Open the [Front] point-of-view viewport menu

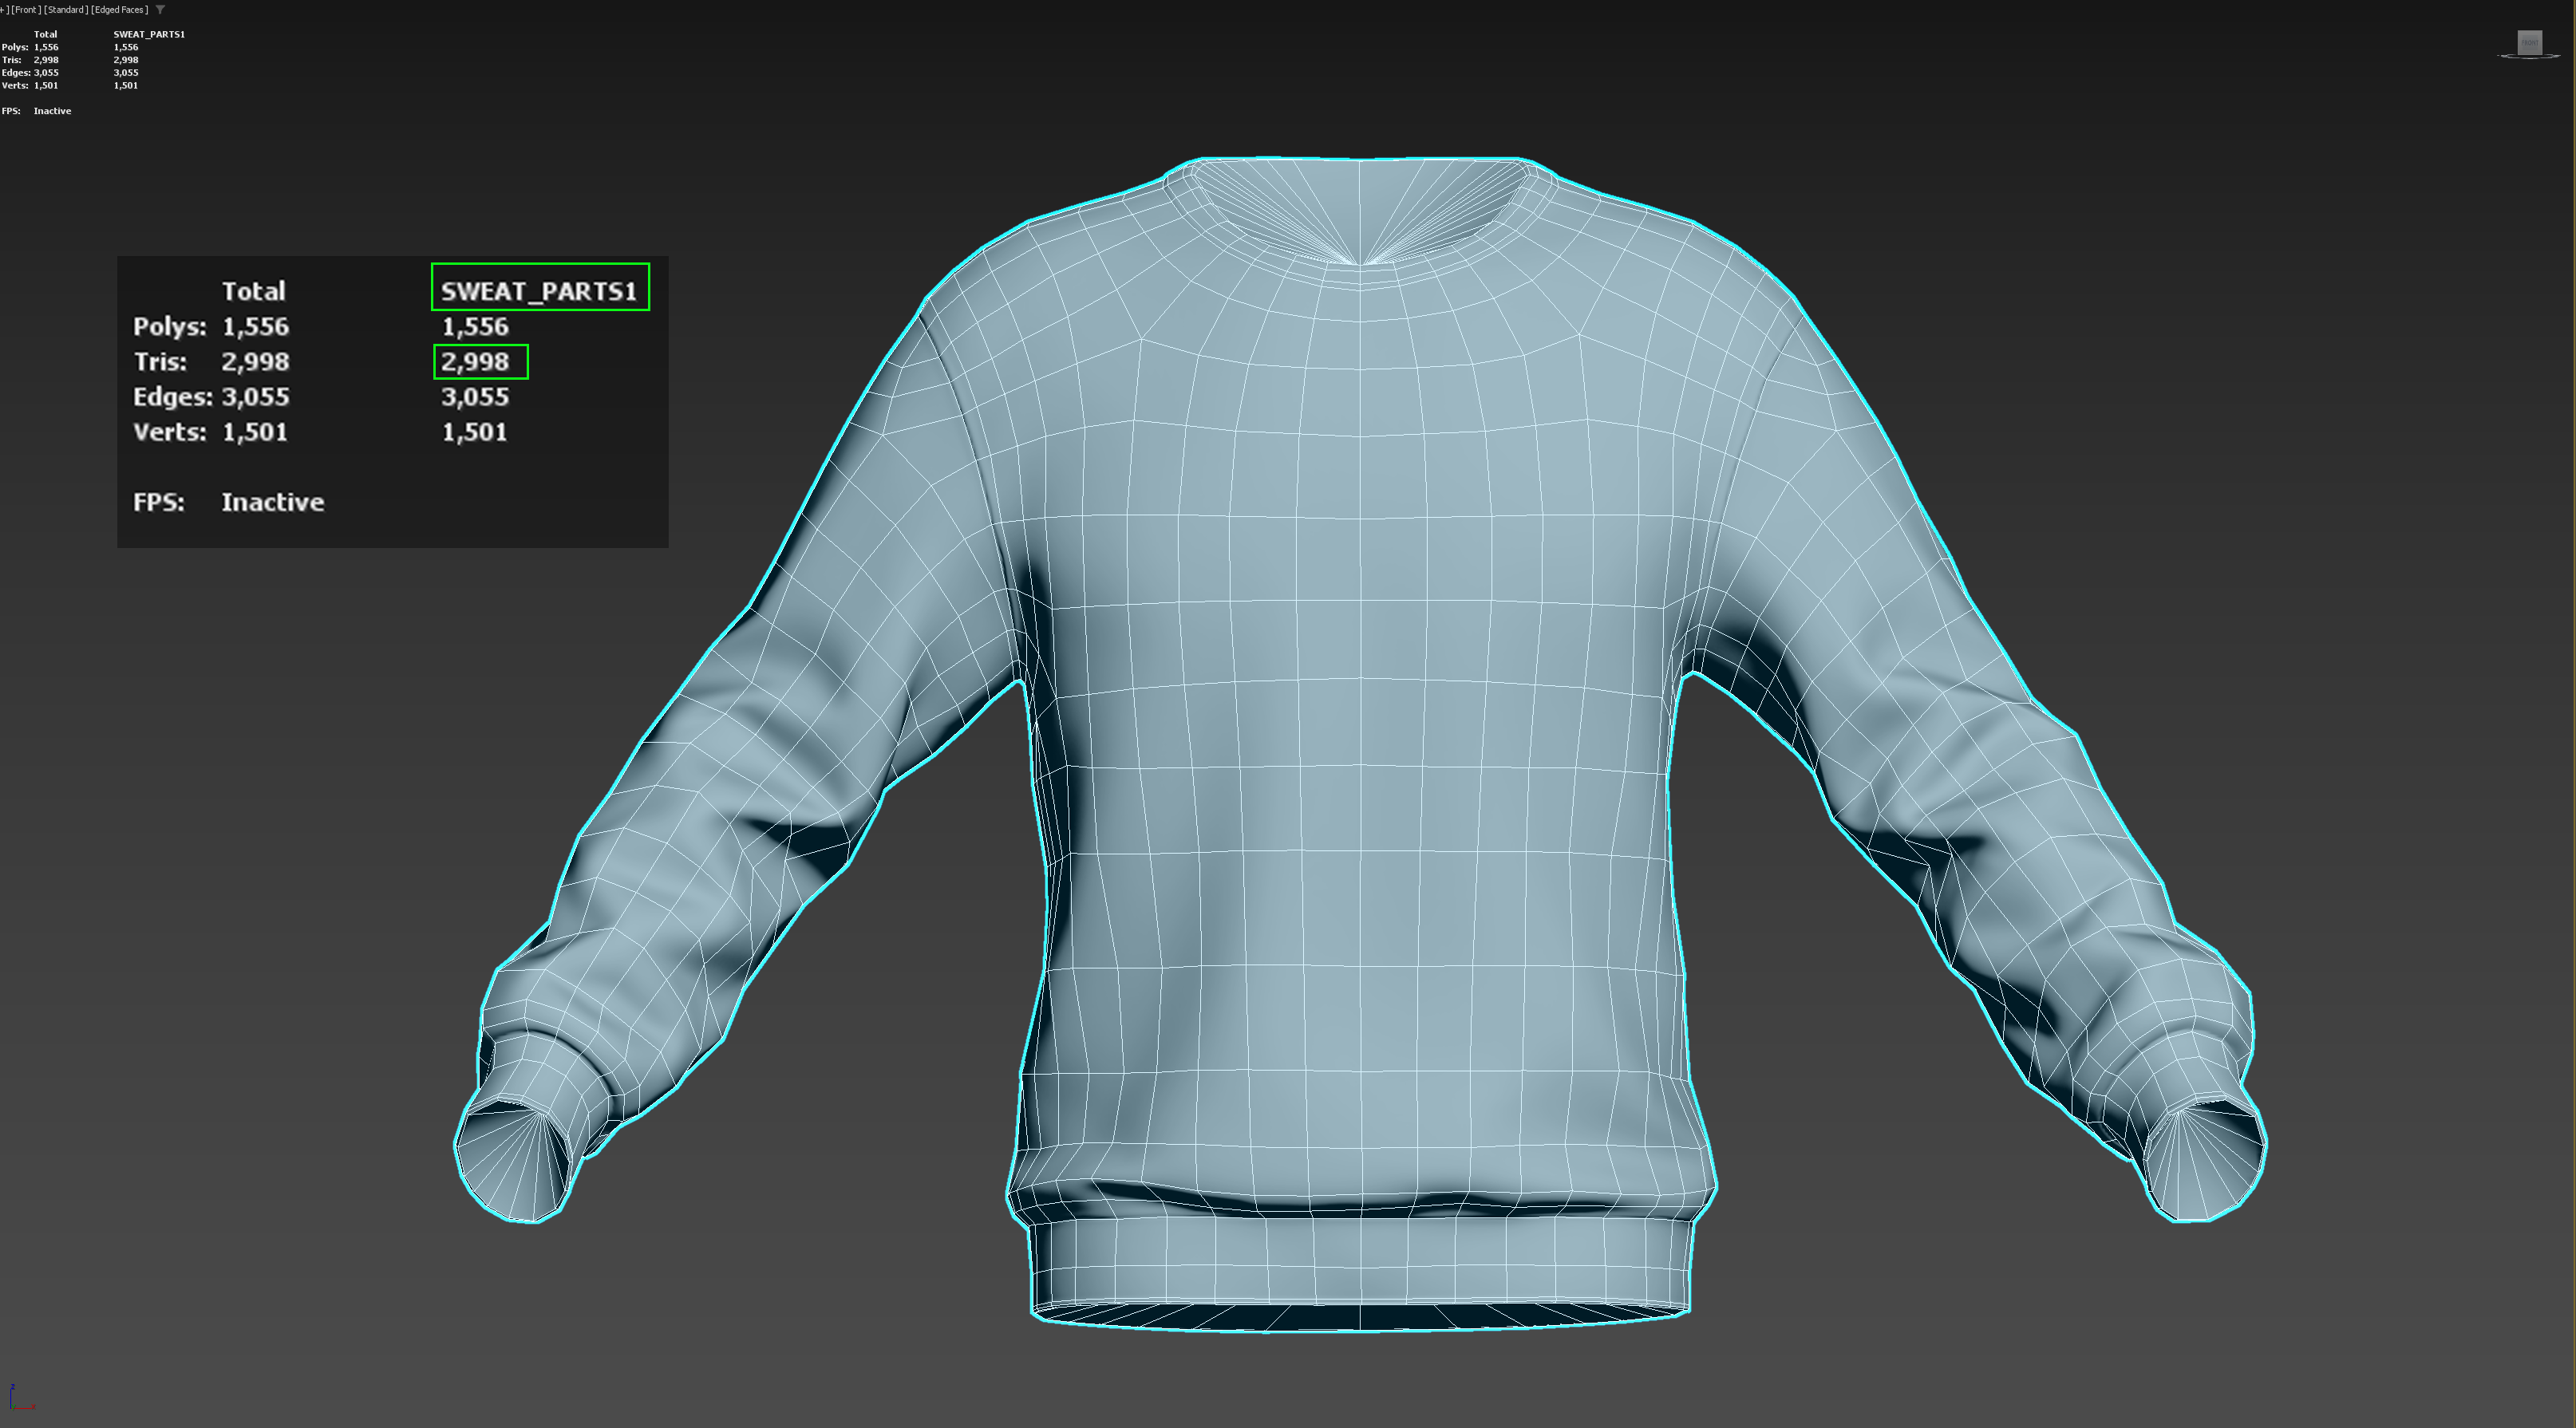[x=25, y=10]
